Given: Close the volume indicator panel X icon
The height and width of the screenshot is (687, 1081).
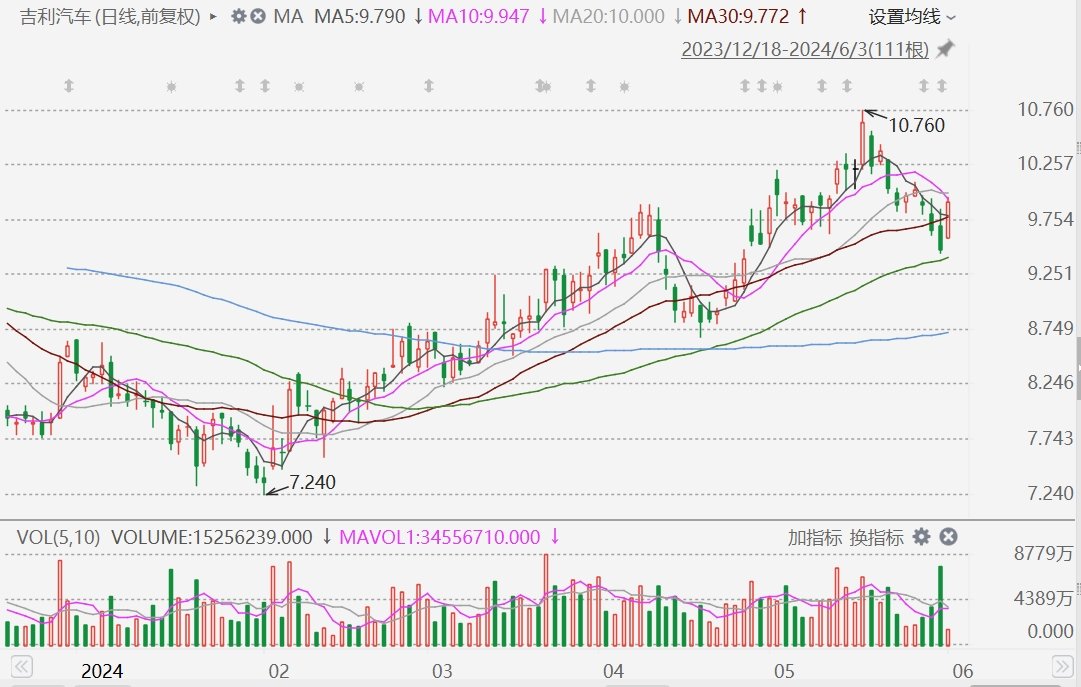Looking at the screenshot, I should coord(949,537).
